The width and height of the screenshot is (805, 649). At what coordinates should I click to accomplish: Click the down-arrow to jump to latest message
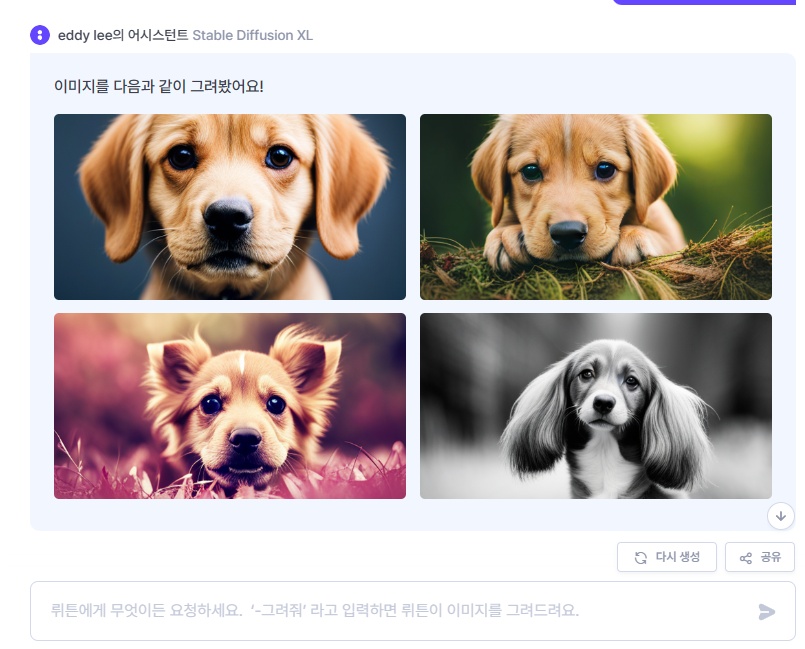tap(779, 517)
